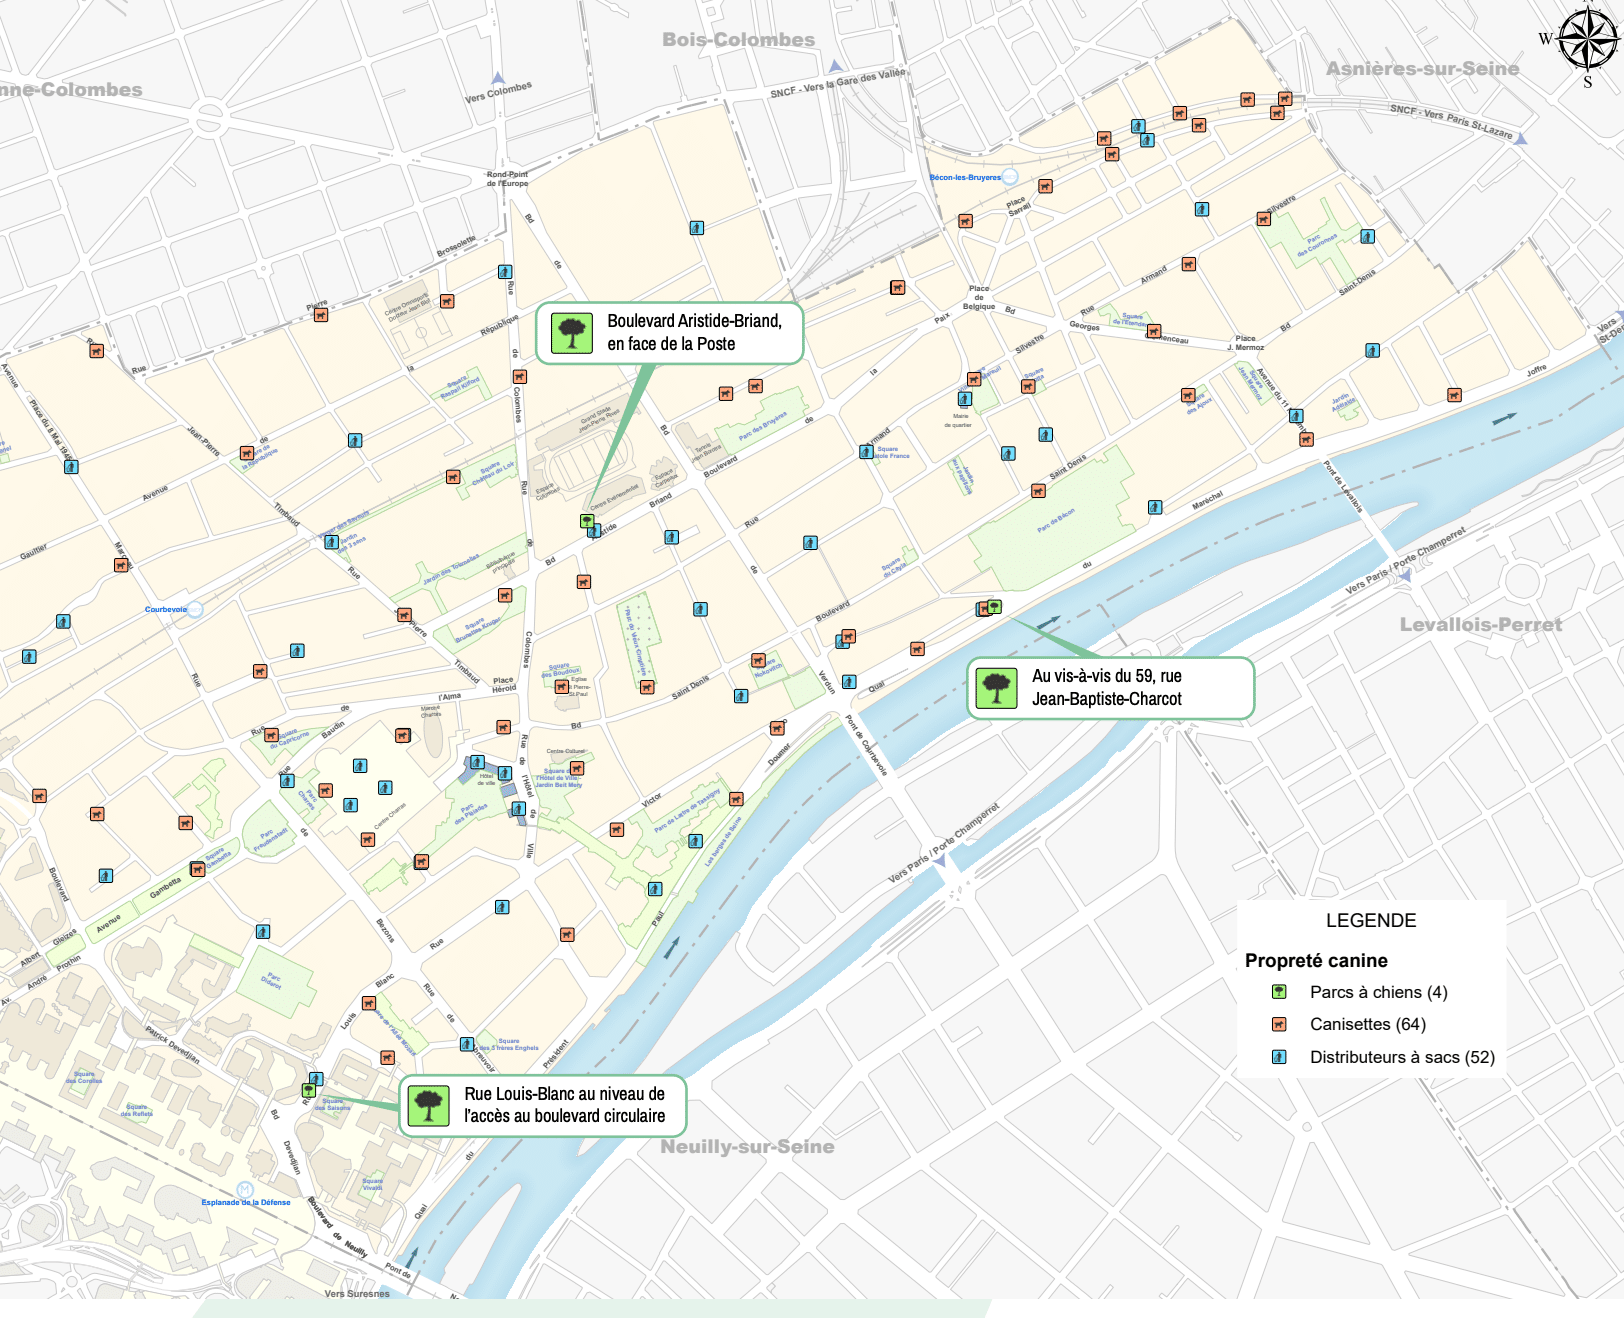Click the Place J. Mermoz label
Image resolution: width=1624 pixels, height=1318 pixels.
pyautogui.click(x=1246, y=343)
